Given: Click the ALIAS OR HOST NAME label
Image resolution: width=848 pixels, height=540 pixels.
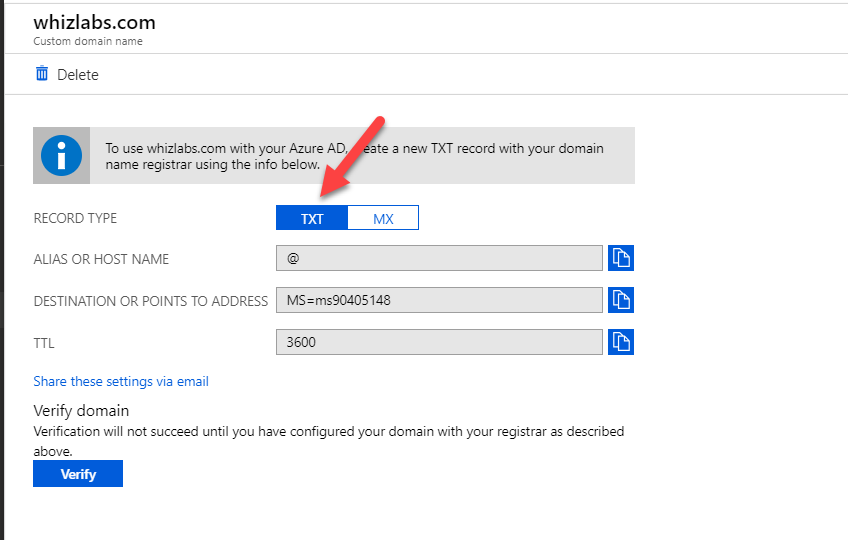Looking at the screenshot, I should (101, 260).
